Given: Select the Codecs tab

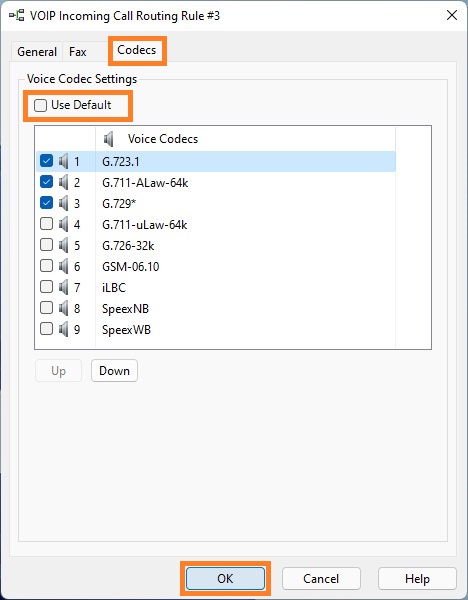Looking at the screenshot, I should (137, 50).
